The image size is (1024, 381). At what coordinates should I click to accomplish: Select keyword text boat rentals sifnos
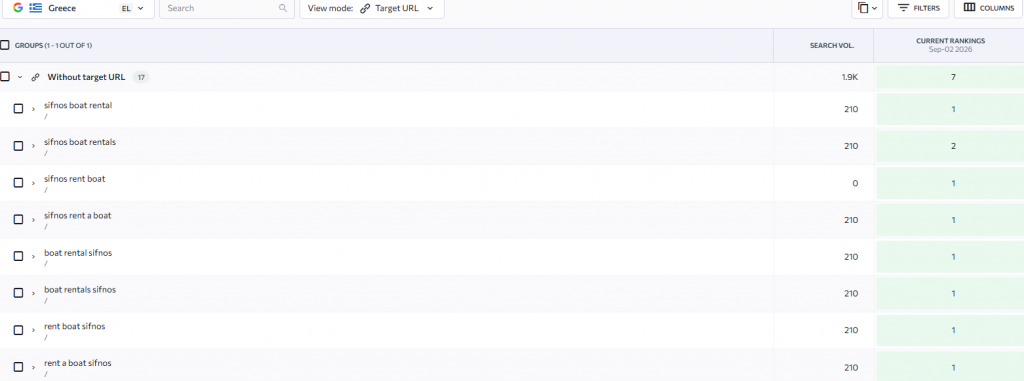[x=80, y=289]
